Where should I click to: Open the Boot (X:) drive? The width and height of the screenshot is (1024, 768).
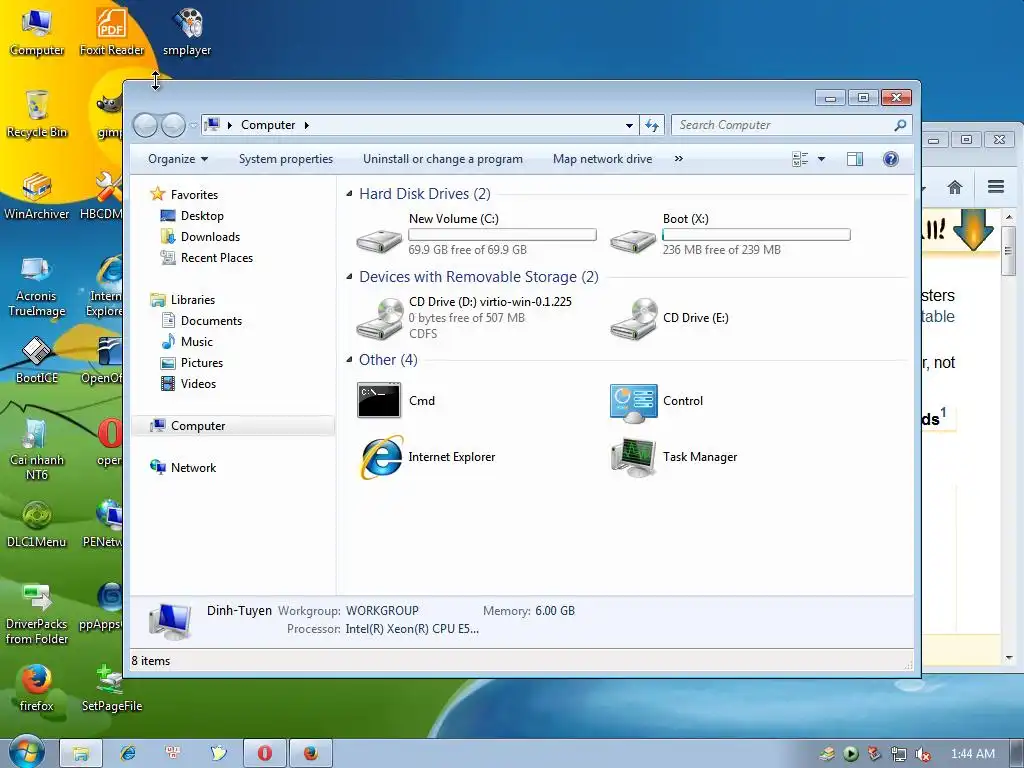coord(729,234)
